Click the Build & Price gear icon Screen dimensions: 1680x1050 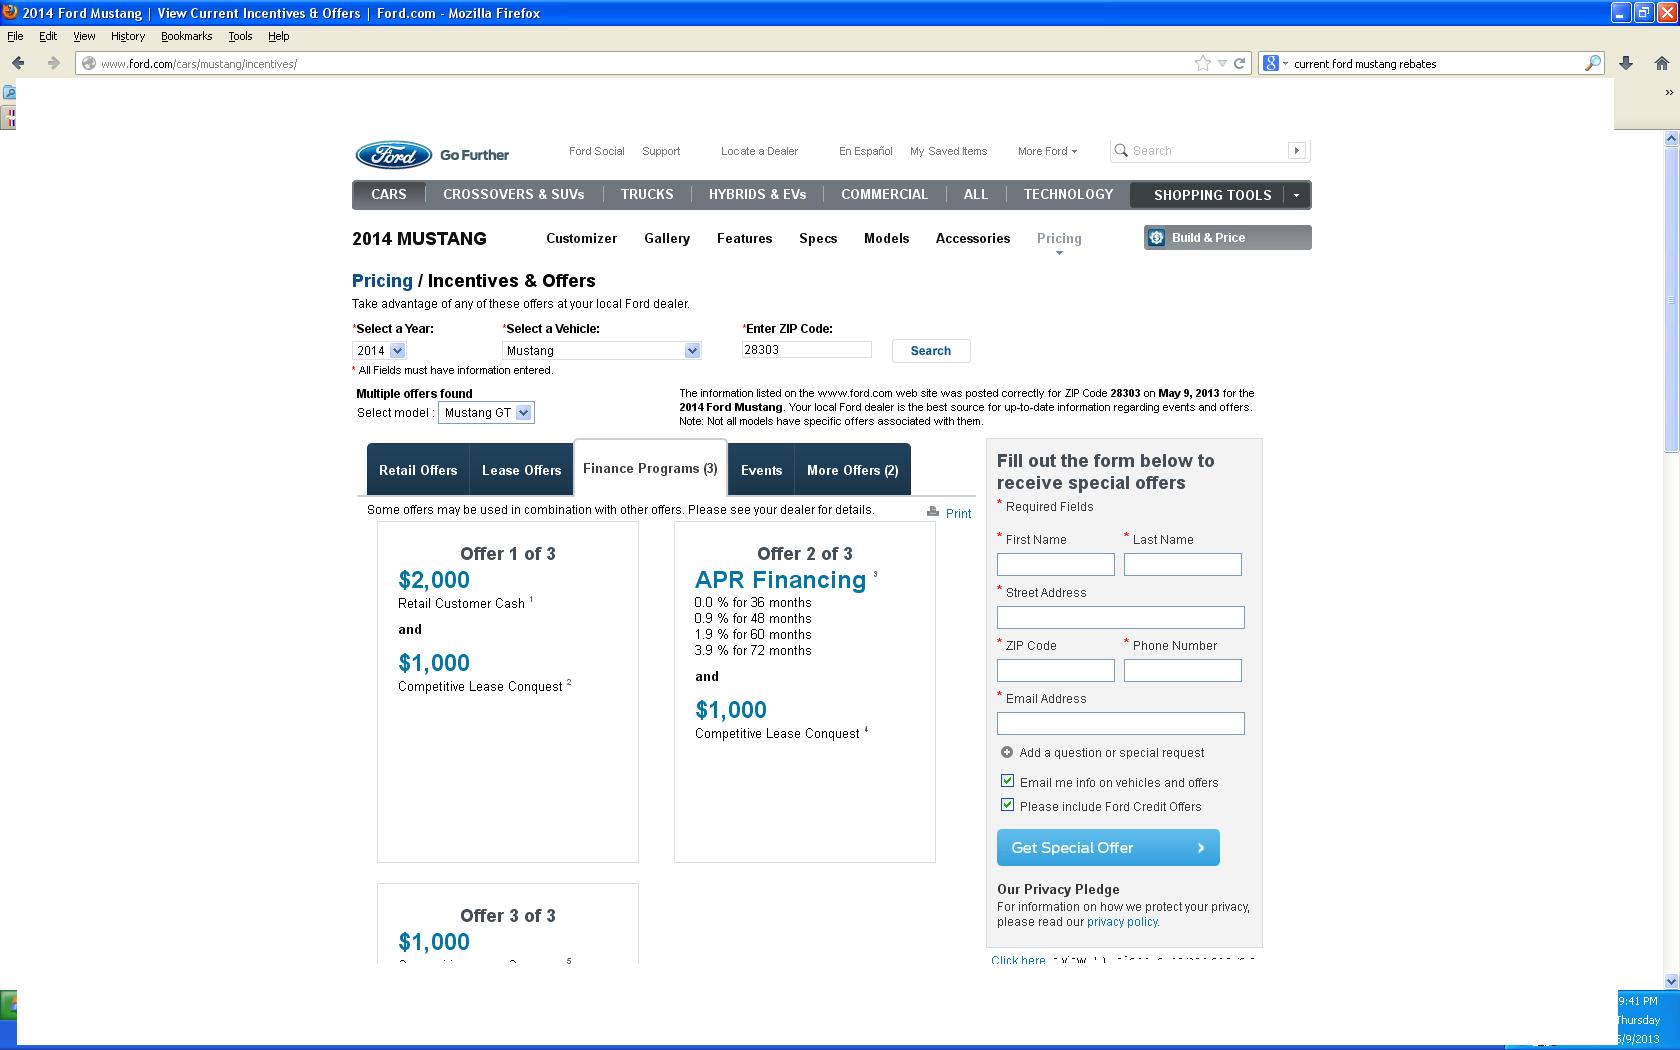tap(1157, 238)
